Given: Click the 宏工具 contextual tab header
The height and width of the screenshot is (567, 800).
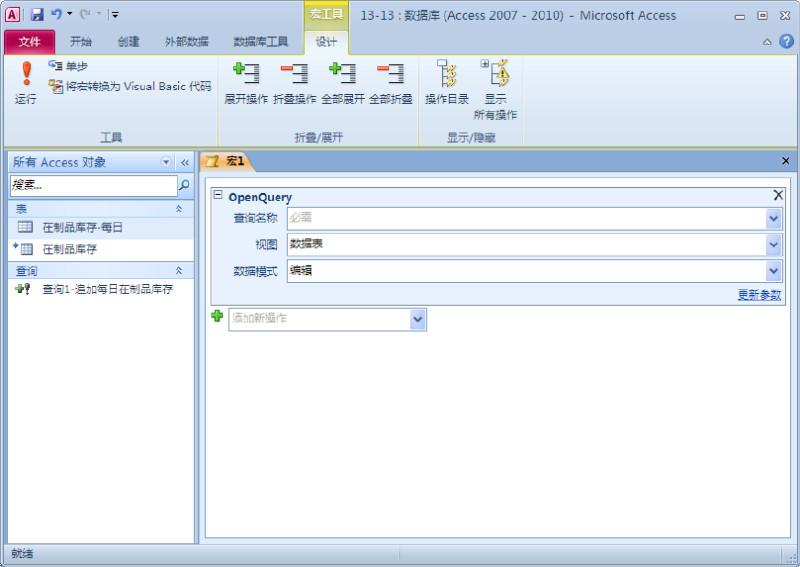Looking at the screenshot, I should (x=327, y=14).
